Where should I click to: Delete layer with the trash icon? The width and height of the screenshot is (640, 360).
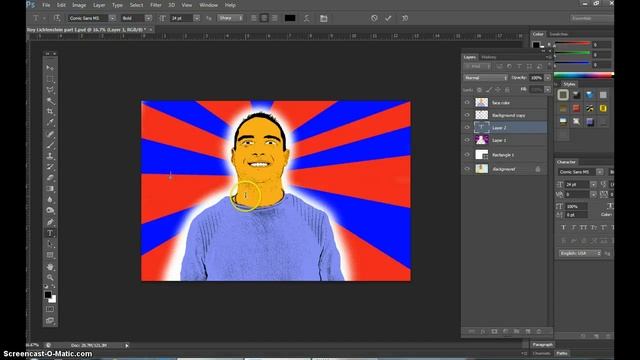(539, 331)
